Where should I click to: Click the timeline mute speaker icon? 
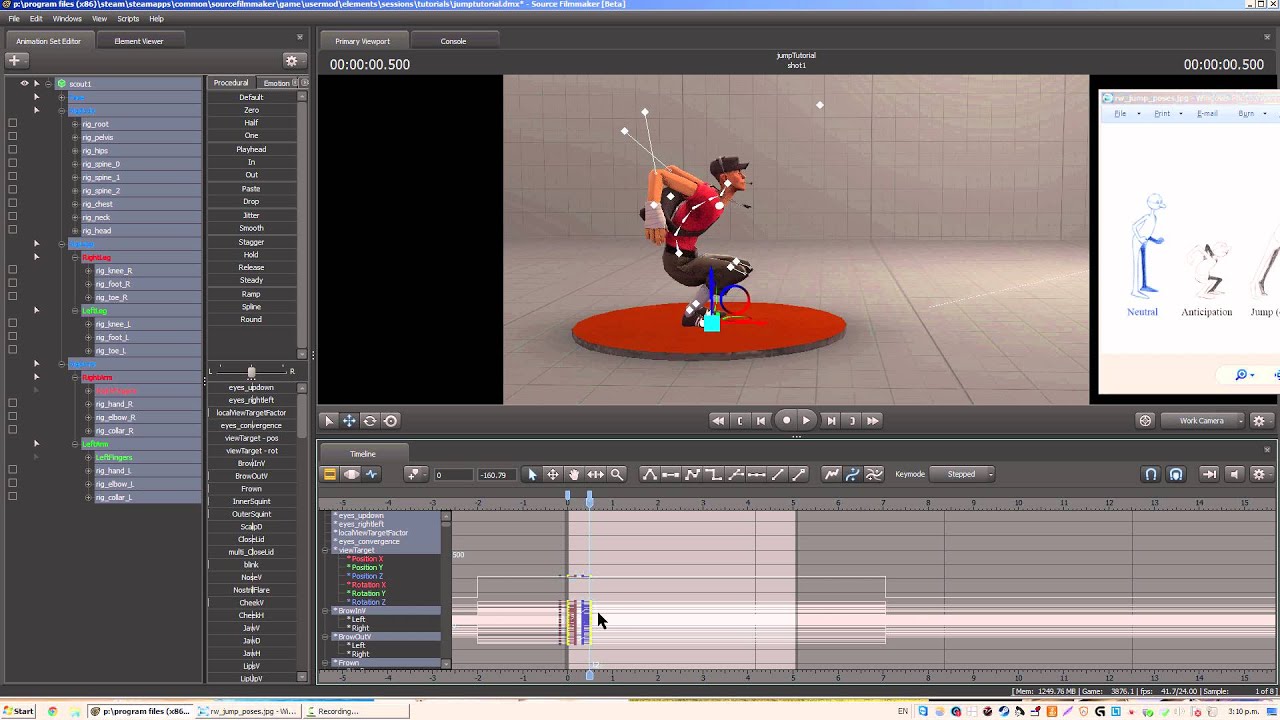[1234, 474]
